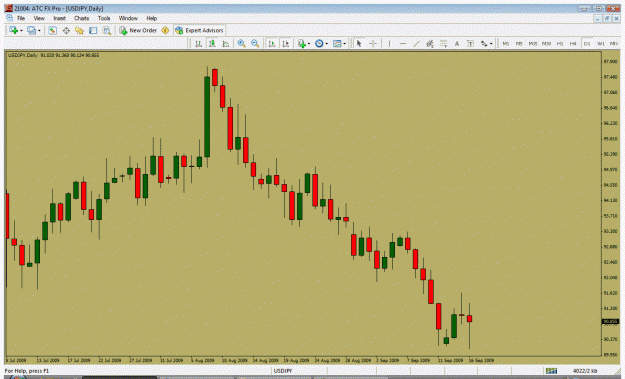Viewport: 625px width, 379px height.
Task: Toggle the Data Window crosshair-target icon
Action: 66,30
